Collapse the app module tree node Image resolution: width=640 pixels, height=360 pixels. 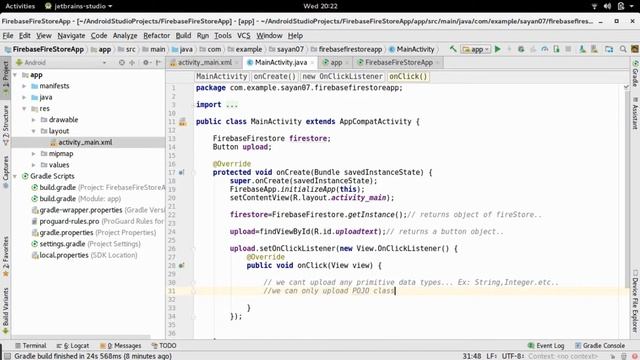15,75
